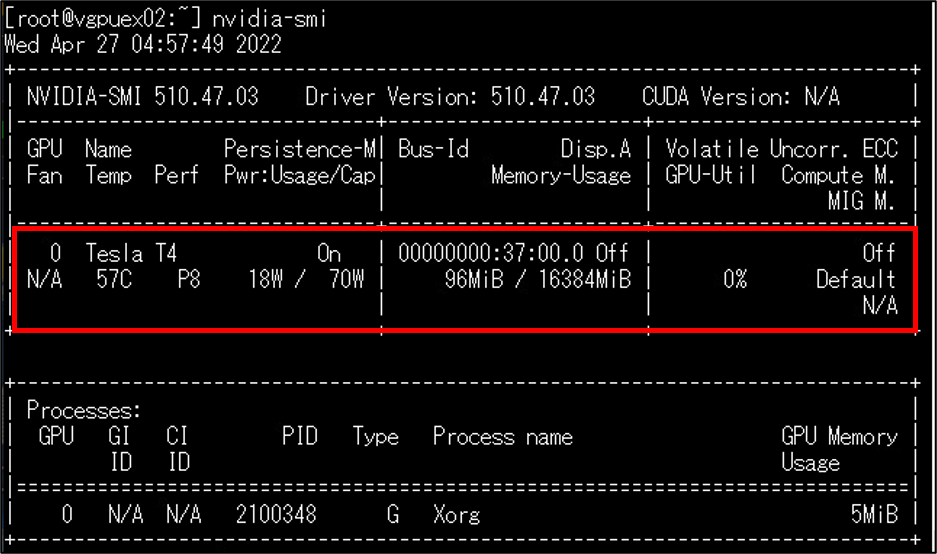Click the Bus-Id column header
The width and height of the screenshot is (937, 554).
433,149
